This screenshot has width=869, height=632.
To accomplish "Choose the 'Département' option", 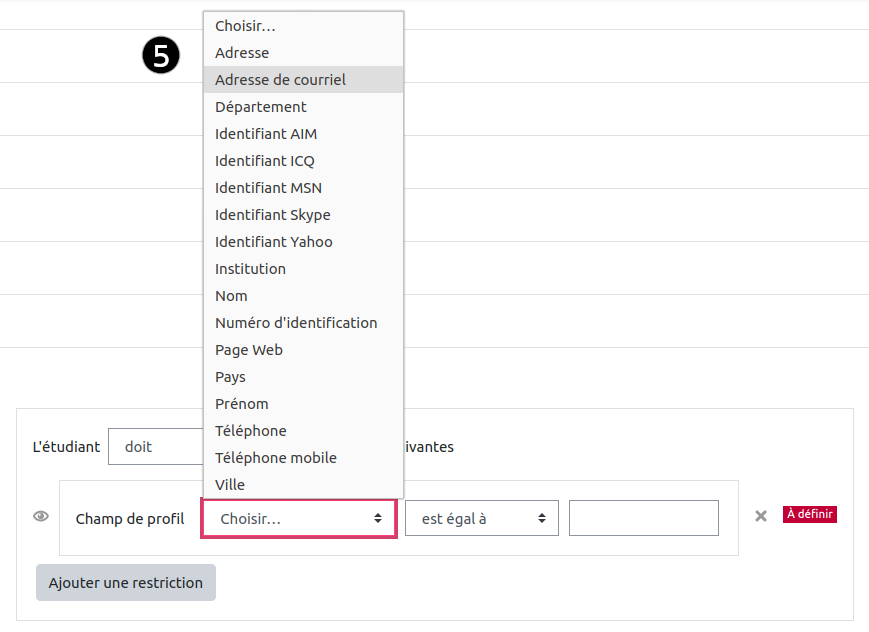I will [261, 107].
